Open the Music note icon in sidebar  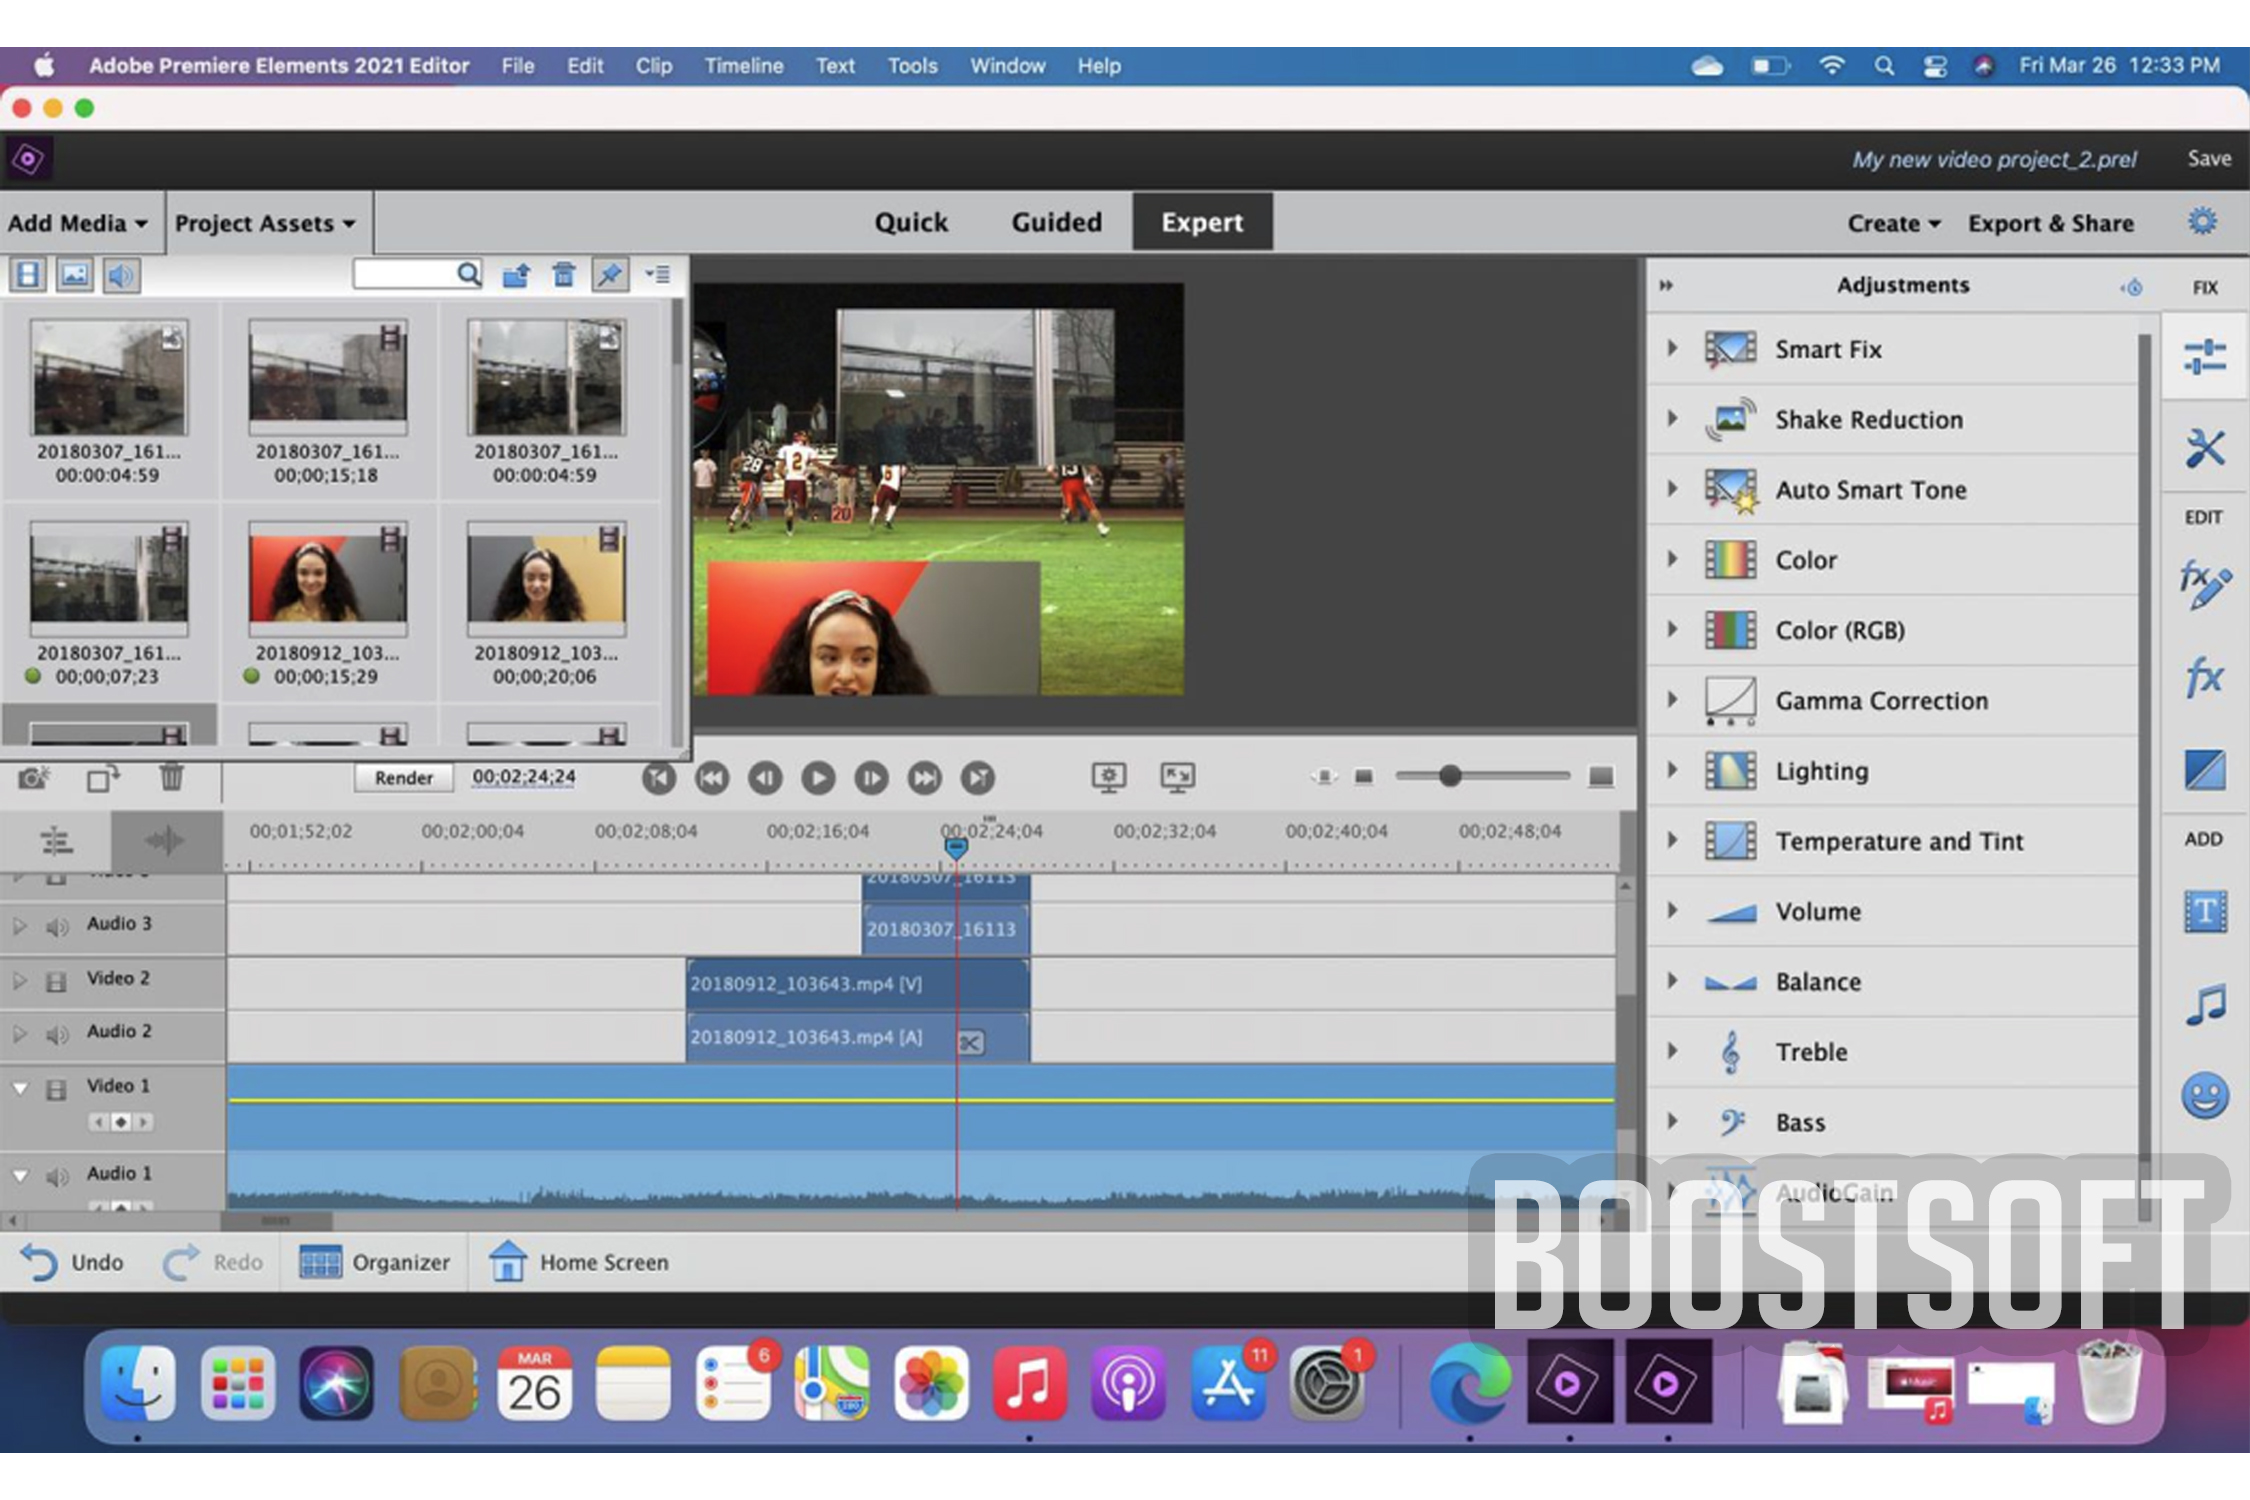click(2204, 1004)
